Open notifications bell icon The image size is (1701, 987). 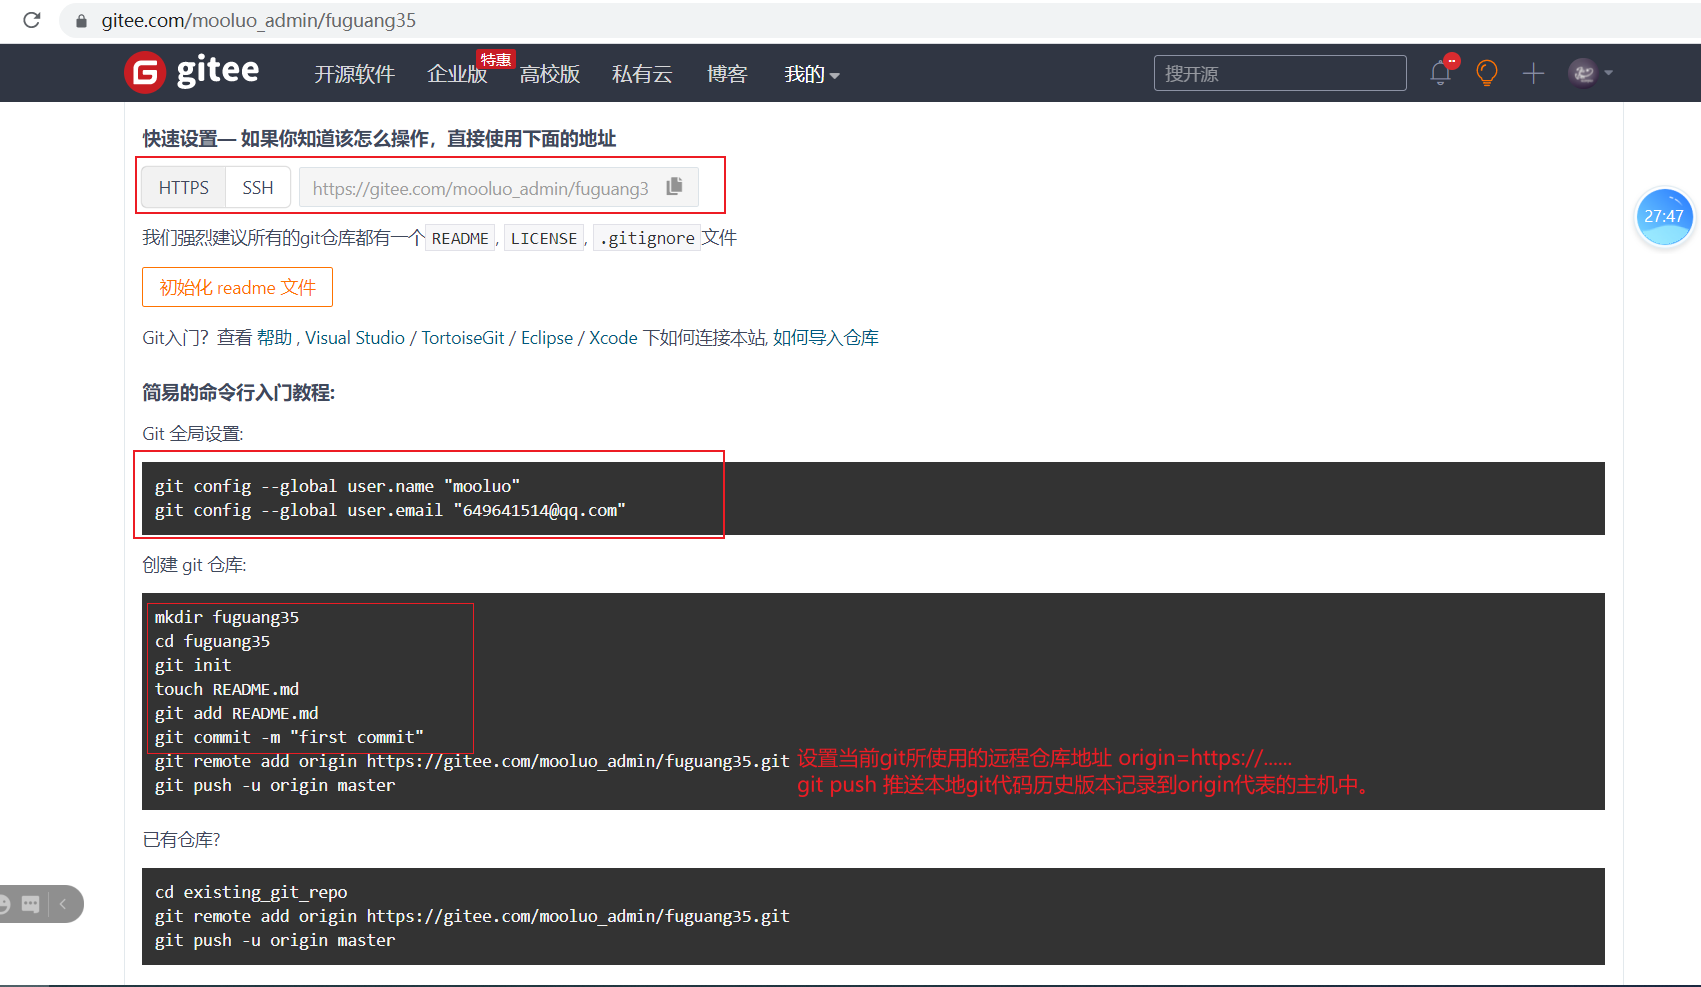click(x=1440, y=73)
